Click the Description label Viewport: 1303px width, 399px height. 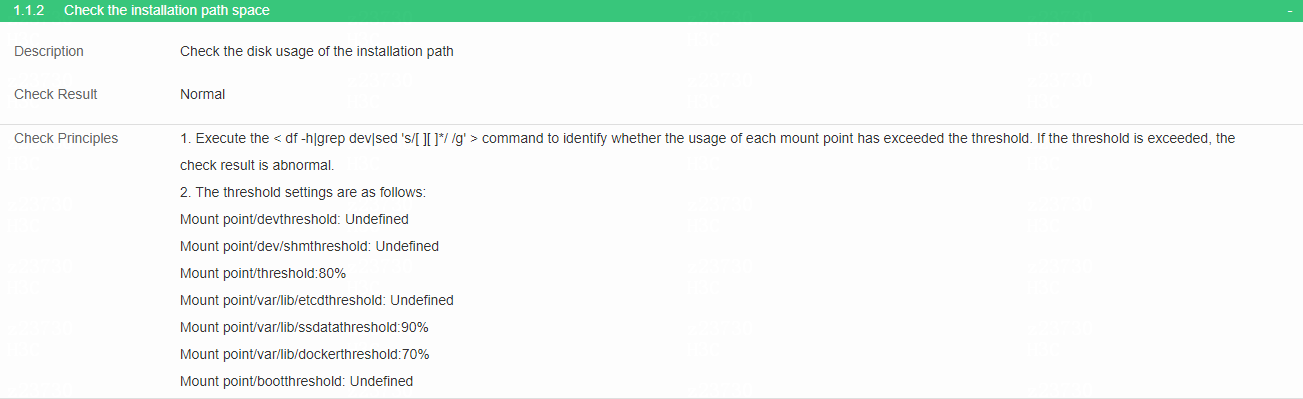[49, 51]
